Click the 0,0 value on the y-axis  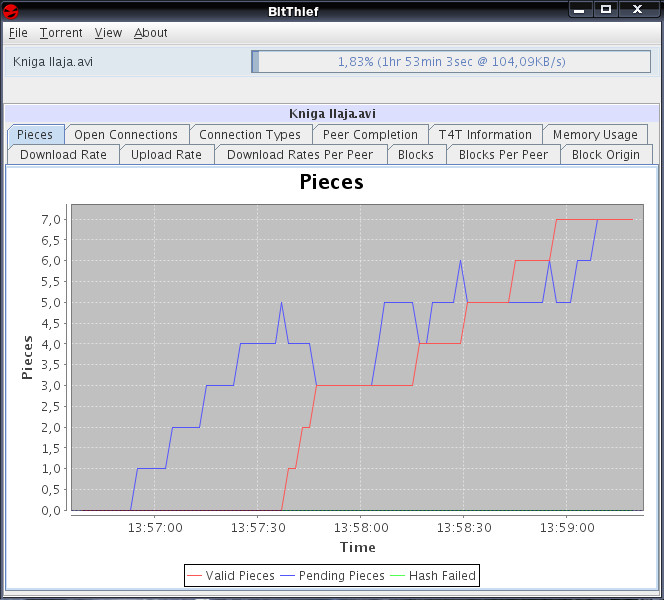[51, 510]
